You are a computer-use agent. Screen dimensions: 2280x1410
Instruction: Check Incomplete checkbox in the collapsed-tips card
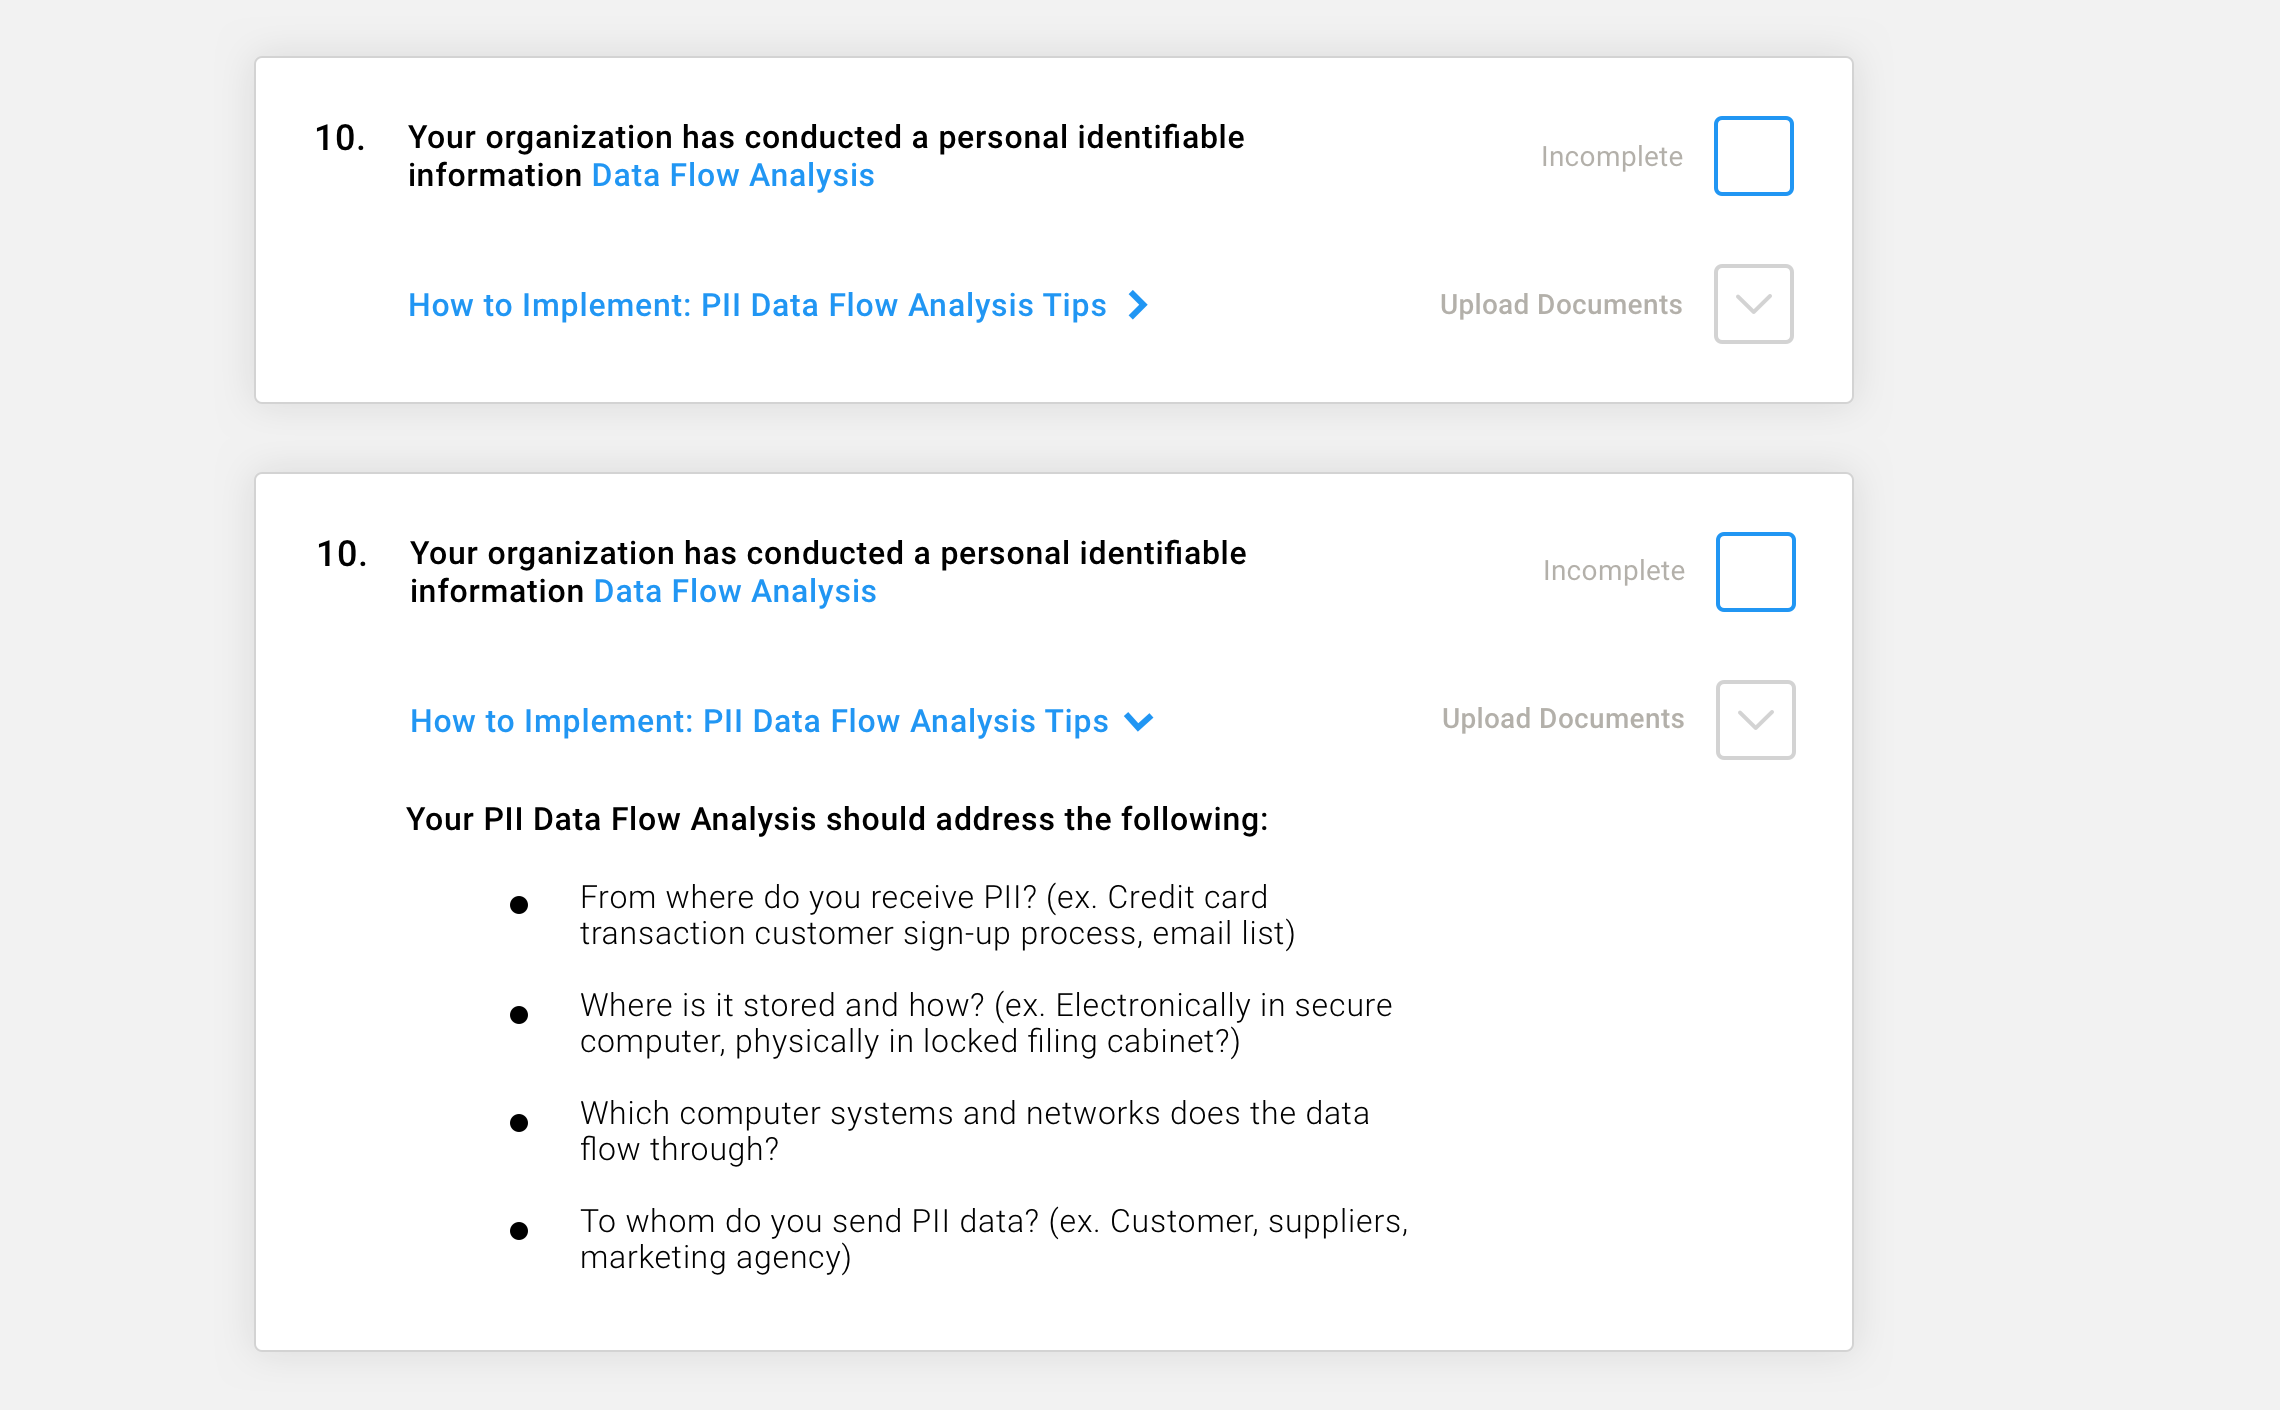[1753, 156]
